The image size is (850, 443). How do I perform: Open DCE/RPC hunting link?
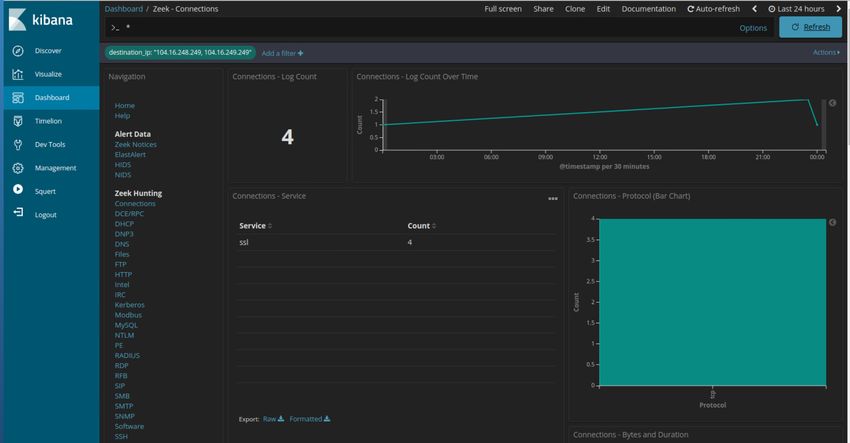(129, 214)
